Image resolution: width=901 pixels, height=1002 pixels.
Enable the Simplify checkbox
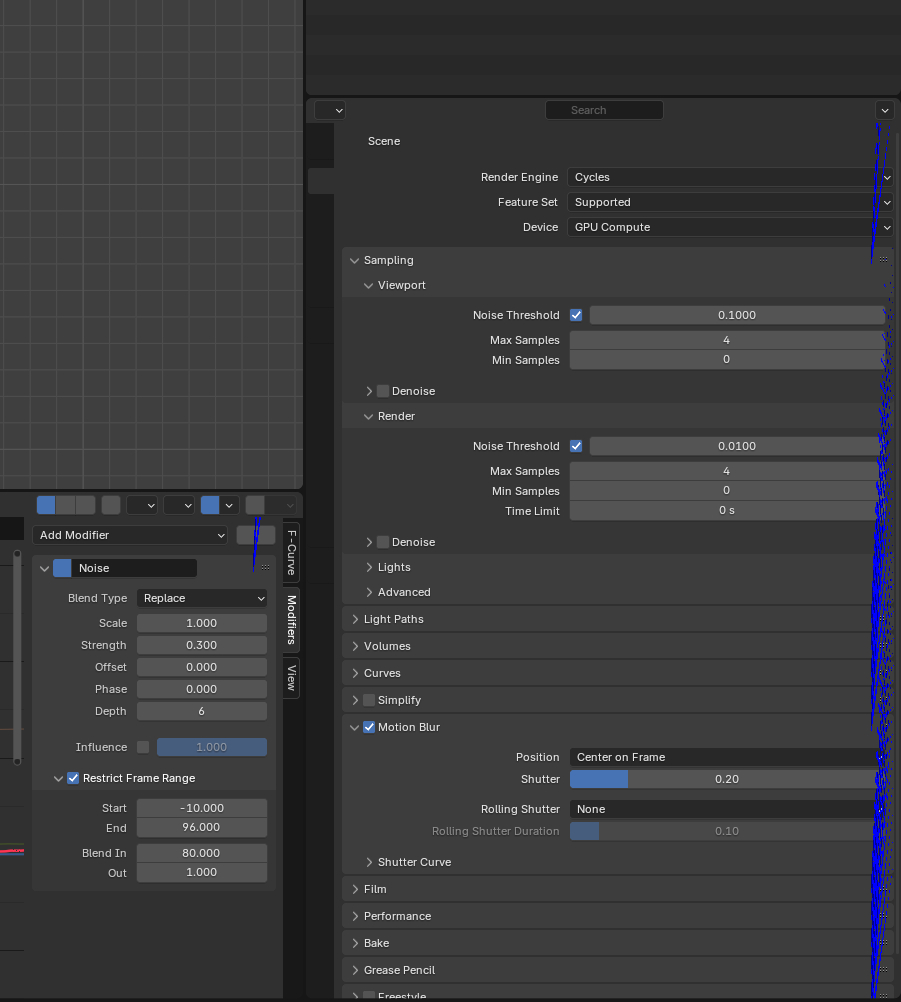(x=369, y=700)
